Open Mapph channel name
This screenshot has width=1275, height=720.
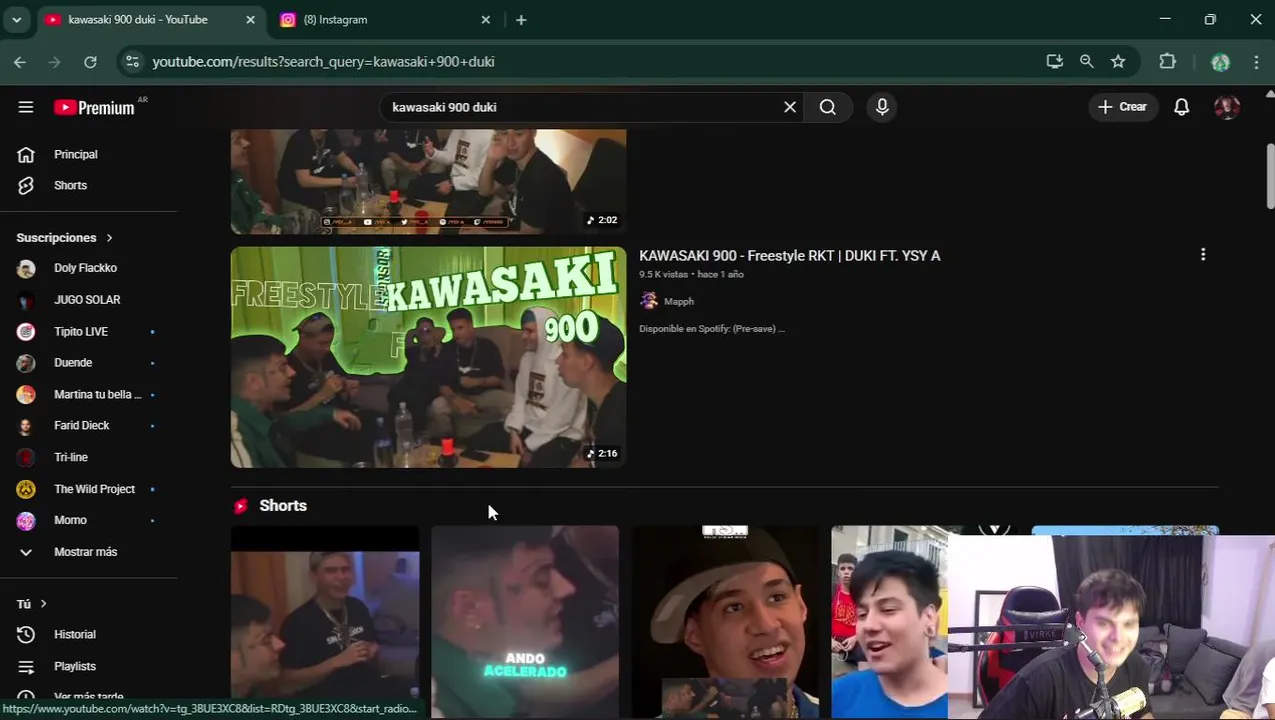(x=679, y=301)
